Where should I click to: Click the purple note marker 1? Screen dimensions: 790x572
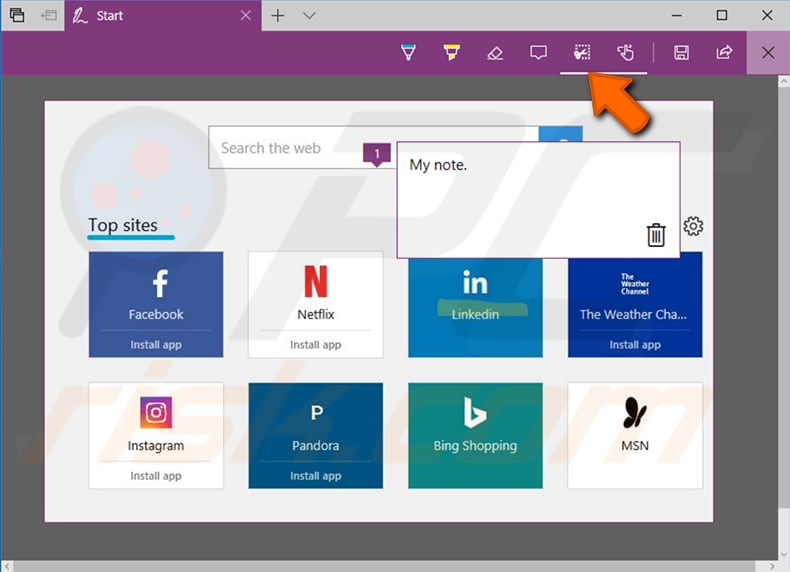(x=376, y=154)
